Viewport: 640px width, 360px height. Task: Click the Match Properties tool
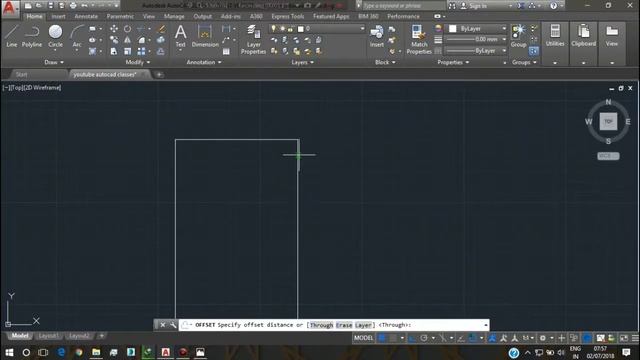point(419,39)
